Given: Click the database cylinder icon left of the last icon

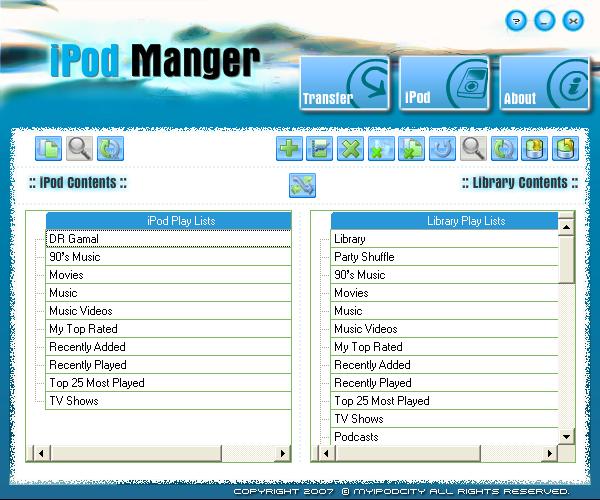Looking at the screenshot, I should coord(535,148).
